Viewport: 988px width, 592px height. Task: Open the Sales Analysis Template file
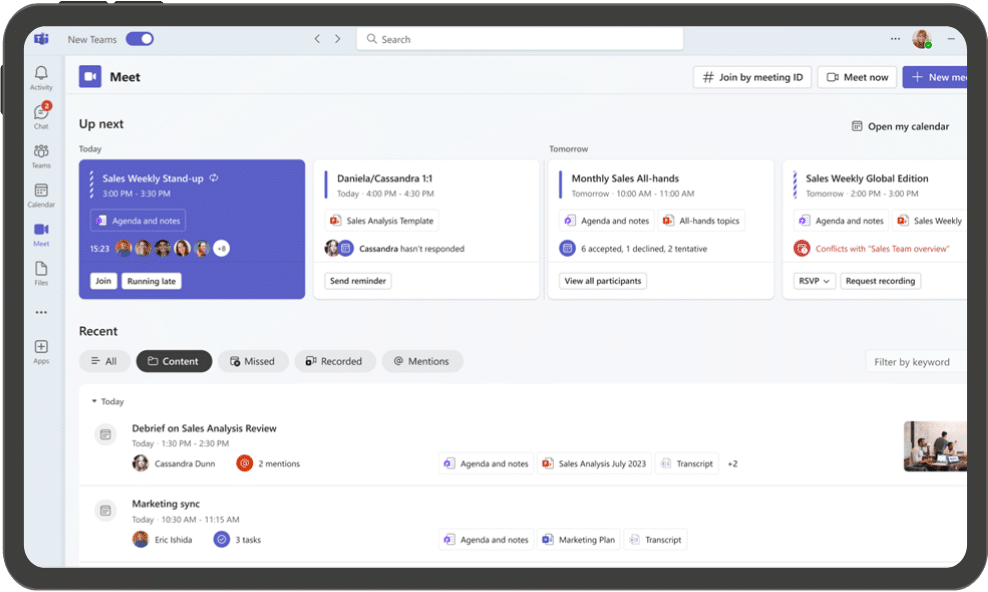point(382,220)
